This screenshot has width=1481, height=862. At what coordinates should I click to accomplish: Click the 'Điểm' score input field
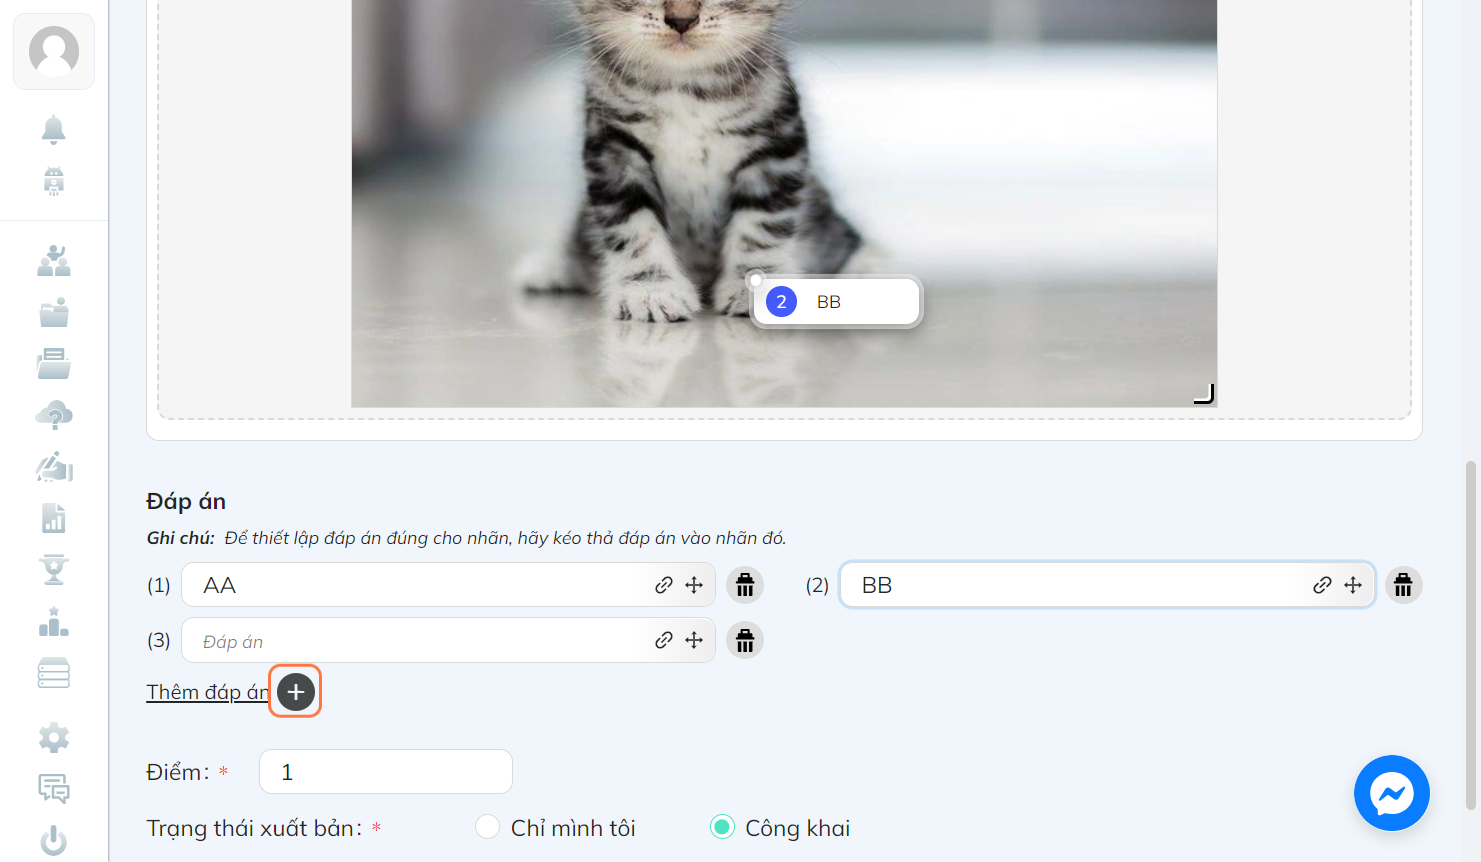coord(386,772)
